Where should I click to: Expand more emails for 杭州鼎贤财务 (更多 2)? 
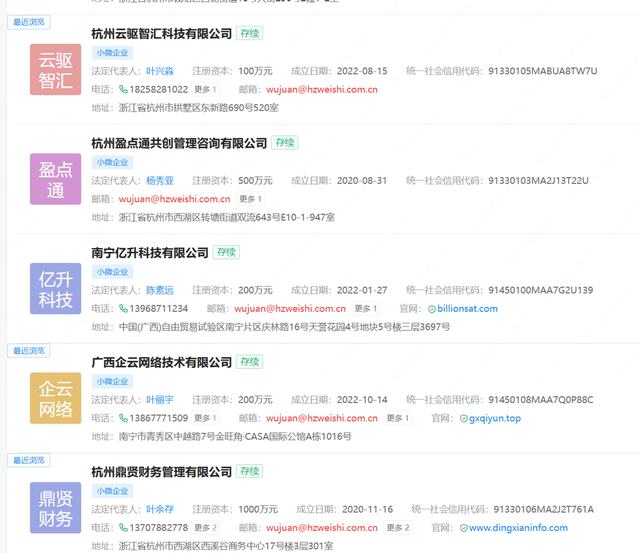click(x=398, y=528)
